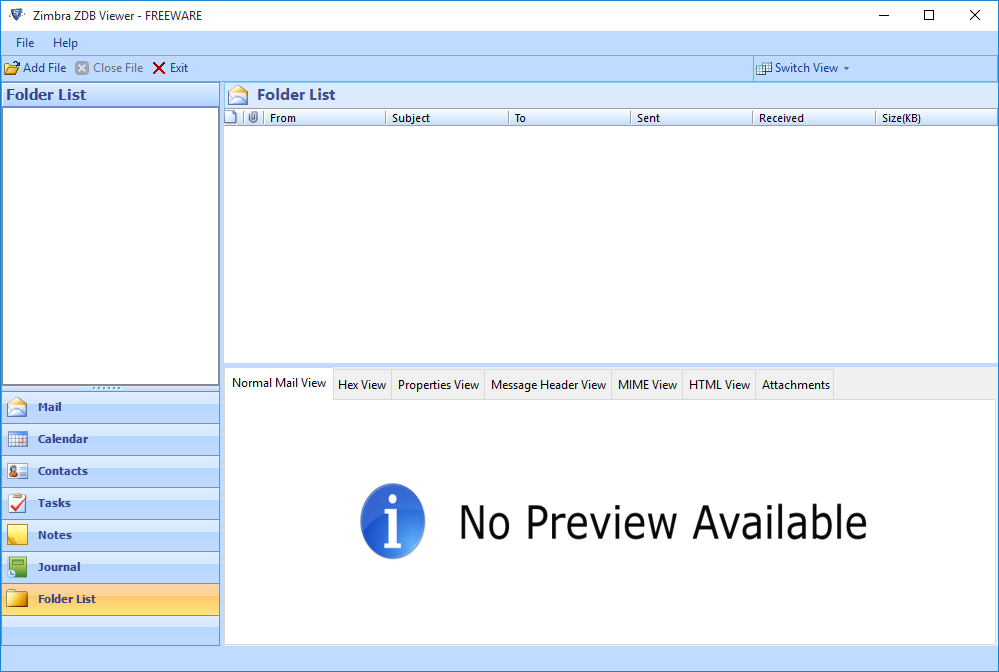
Task: Click the open envelope icon beside Folder List heading
Action: (x=238, y=95)
